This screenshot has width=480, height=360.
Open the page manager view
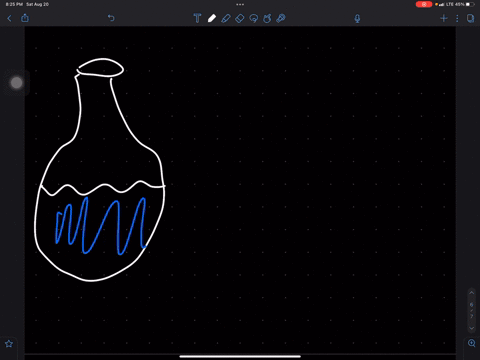click(471, 18)
